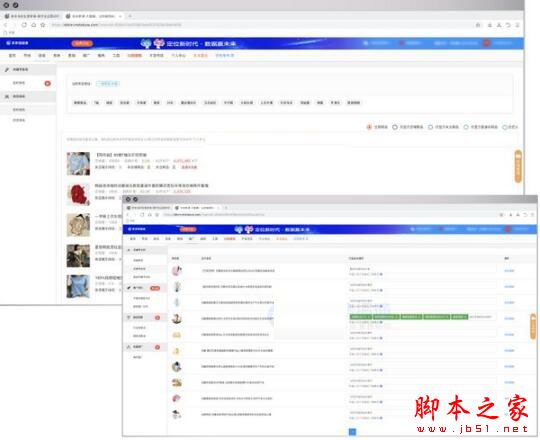Viewport: 540px width, 440px height.
Task: Click the first green tag in the front table
Action: [360, 317]
